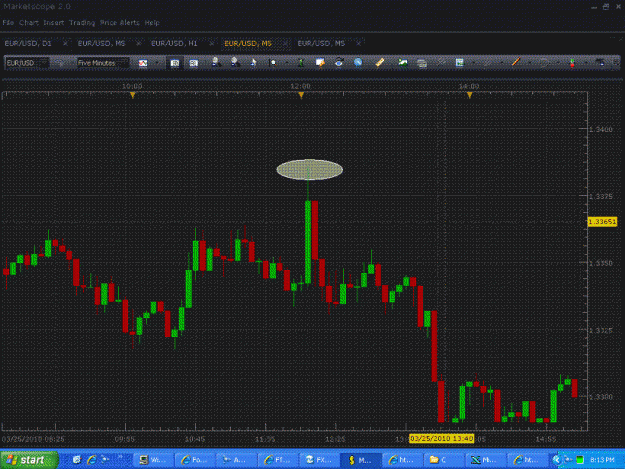Click the picture snapshot icon
Image resolution: width=625 pixels, height=469 pixels.
(403, 63)
